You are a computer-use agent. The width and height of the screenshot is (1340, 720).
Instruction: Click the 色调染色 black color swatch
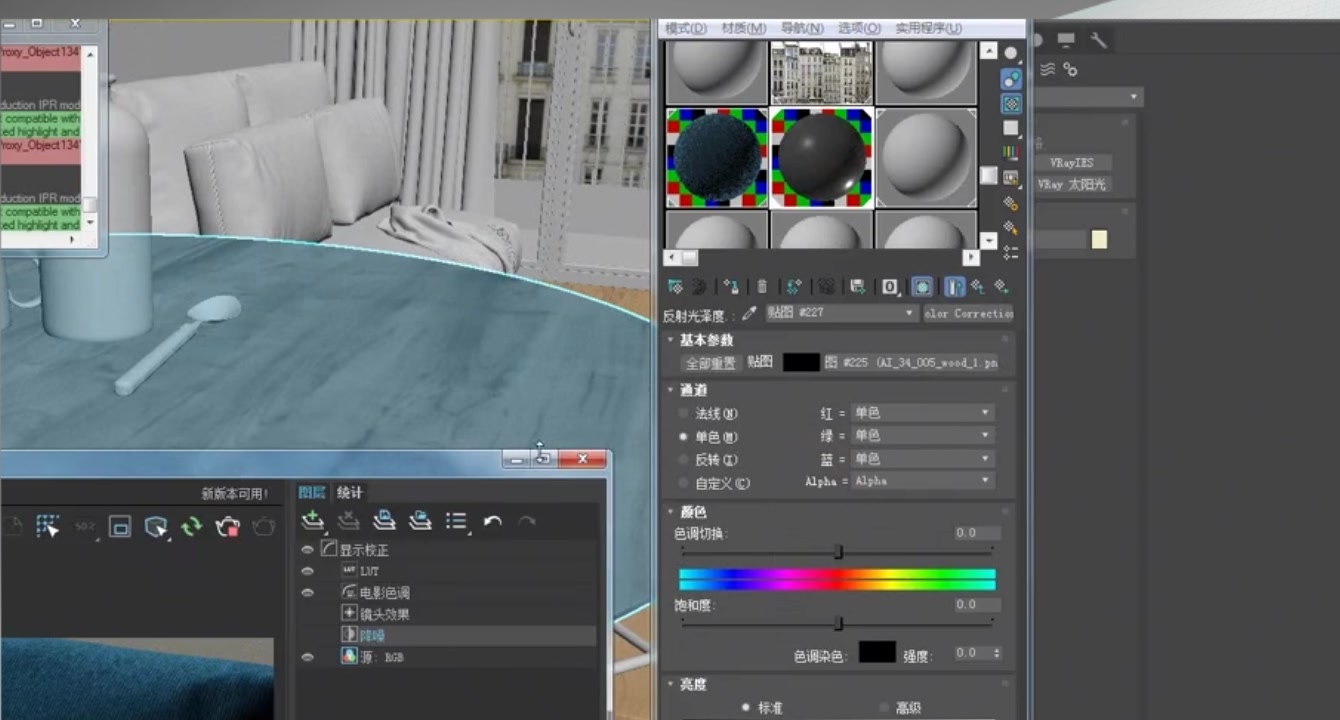click(x=877, y=653)
